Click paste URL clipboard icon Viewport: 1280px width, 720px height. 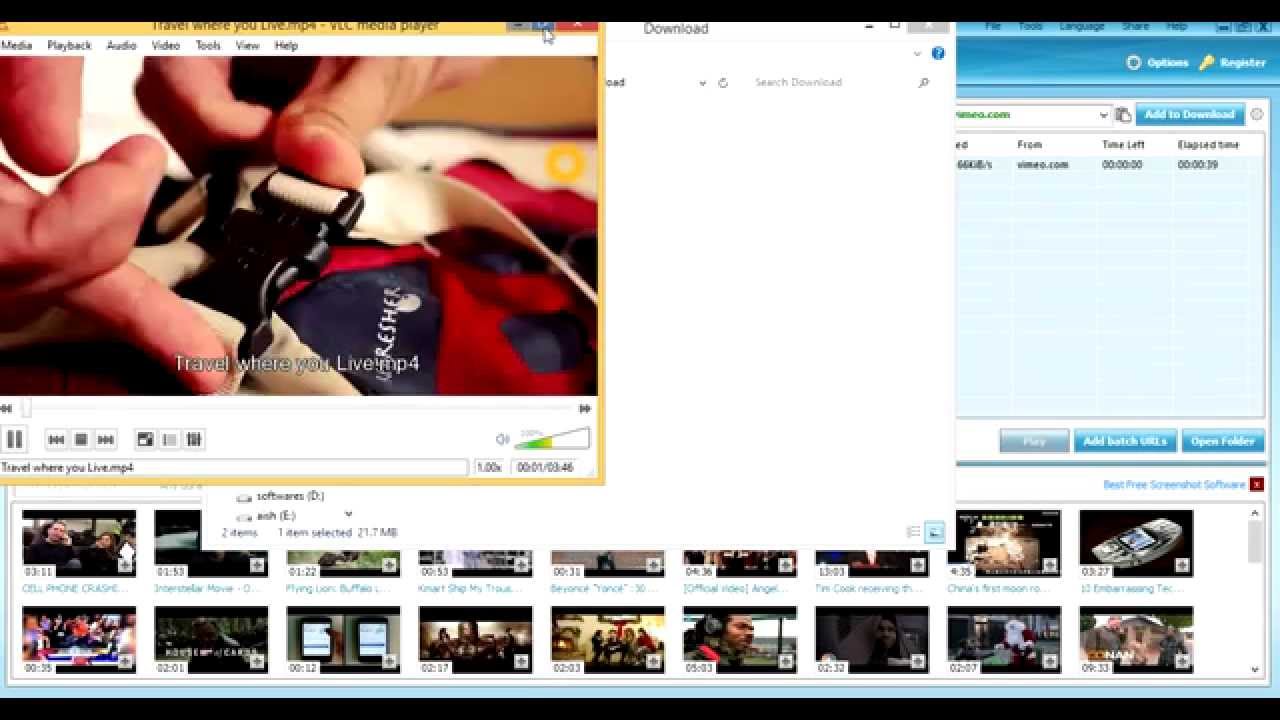[x=1123, y=115]
